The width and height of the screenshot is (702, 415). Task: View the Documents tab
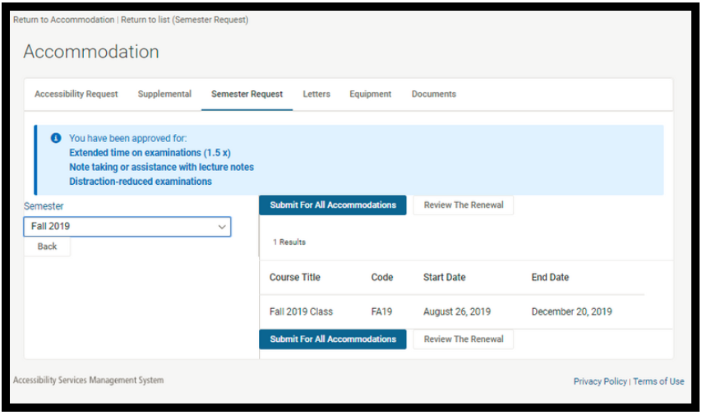coord(433,94)
